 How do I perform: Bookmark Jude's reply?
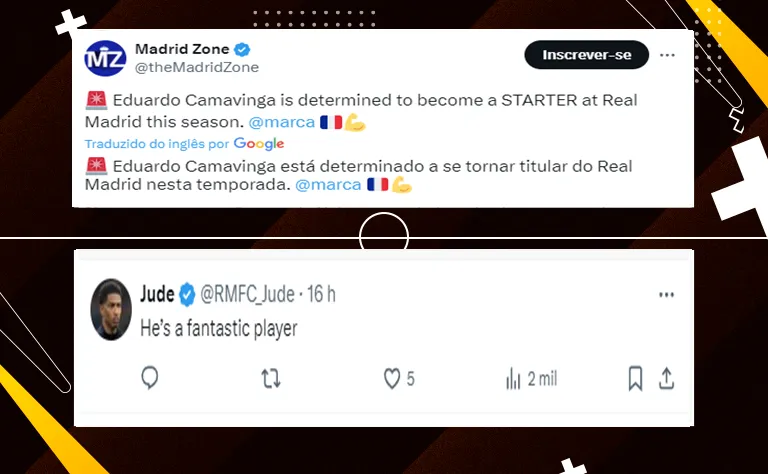click(x=635, y=378)
